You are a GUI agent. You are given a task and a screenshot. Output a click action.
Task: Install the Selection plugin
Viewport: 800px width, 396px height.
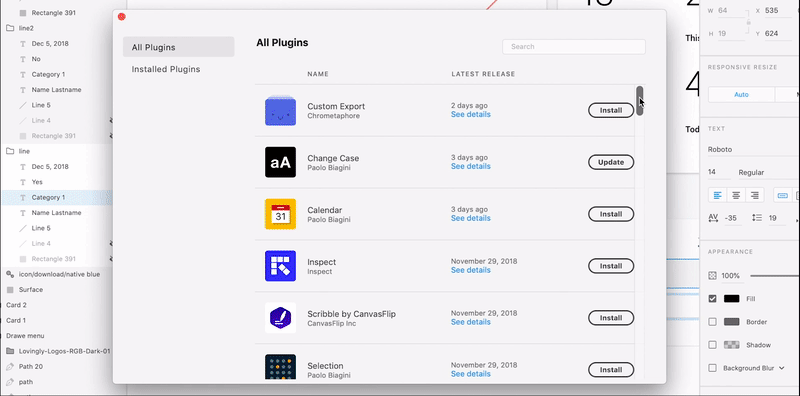(x=611, y=369)
